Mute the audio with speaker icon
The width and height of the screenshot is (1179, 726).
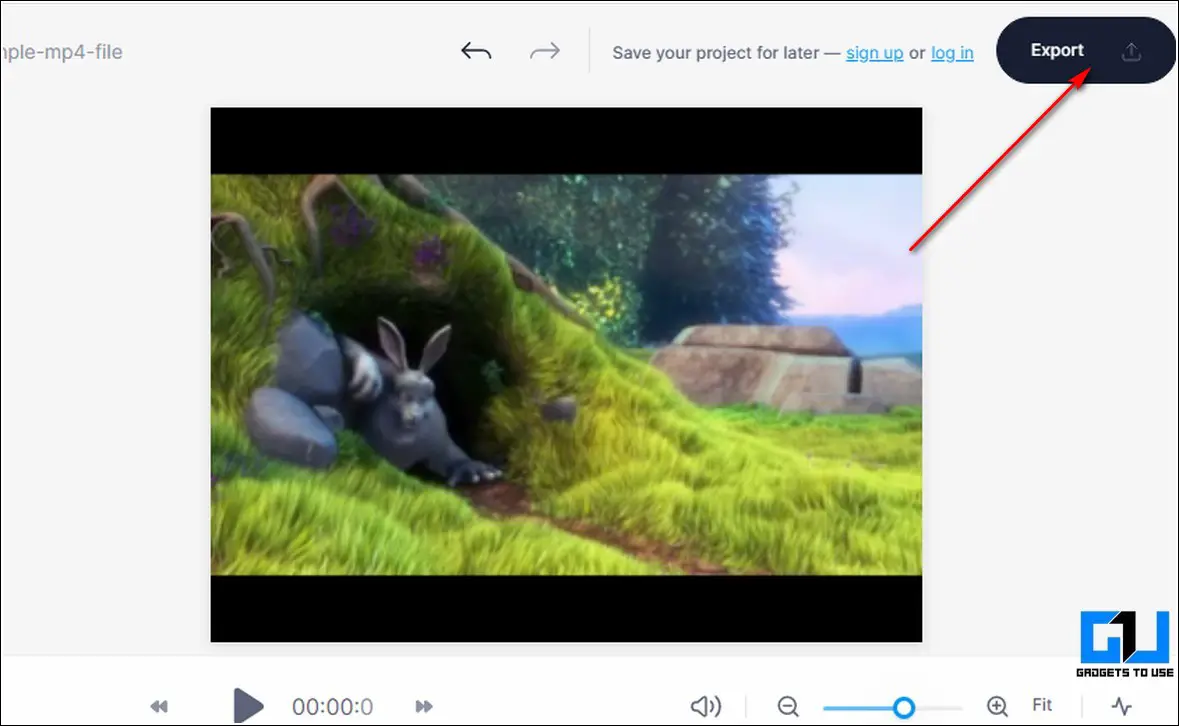(x=705, y=706)
